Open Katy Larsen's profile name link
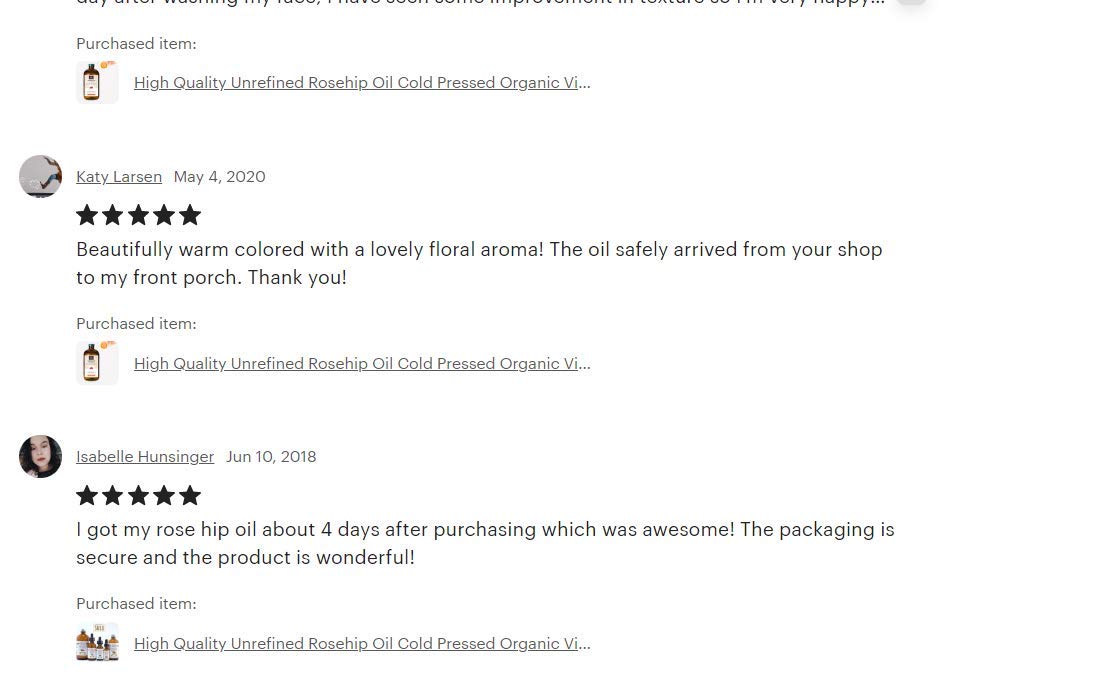1100x698 pixels. click(x=119, y=177)
